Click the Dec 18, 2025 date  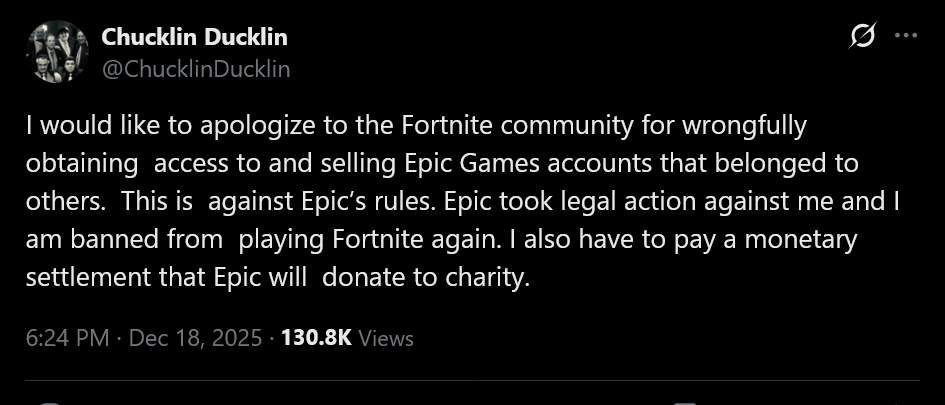(196, 338)
